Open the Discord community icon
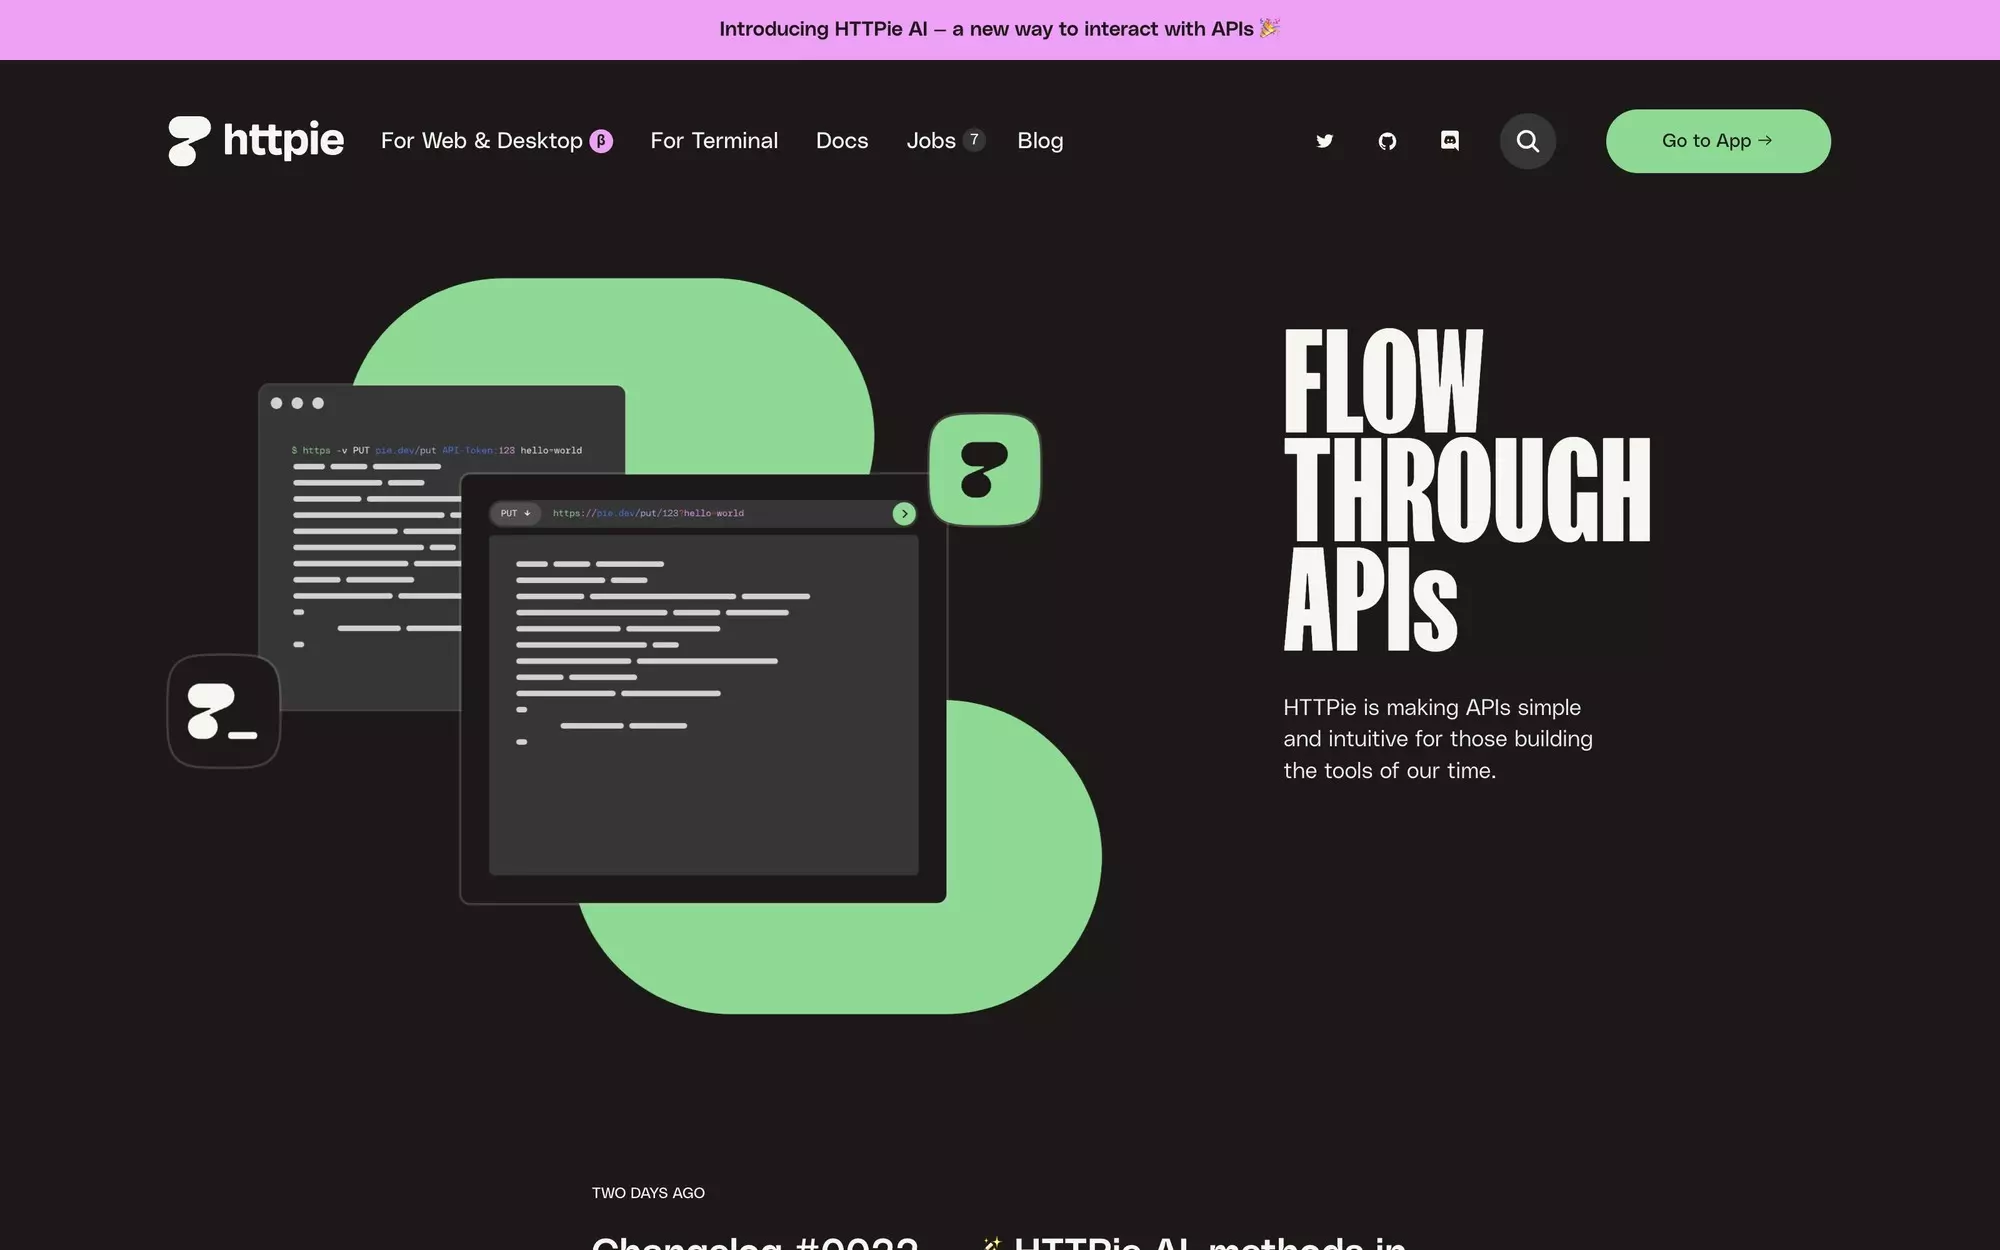Viewport: 2000px width, 1250px height. coord(1450,141)
